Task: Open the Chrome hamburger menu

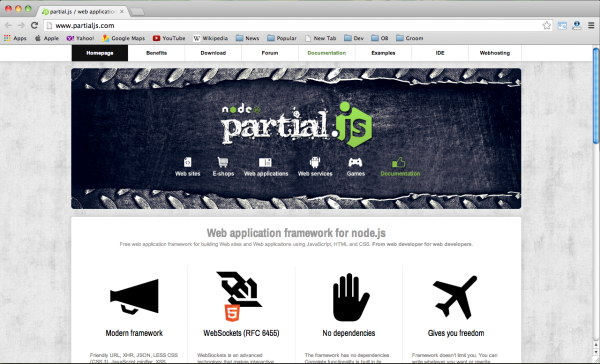Action: pyautogui.click(x=591, y=25)
